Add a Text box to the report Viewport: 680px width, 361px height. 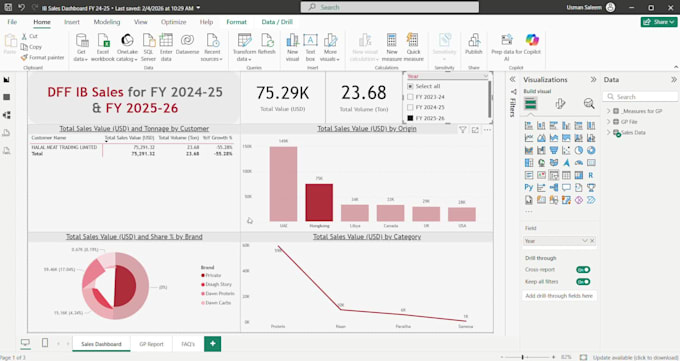click(x=311, y=47)
